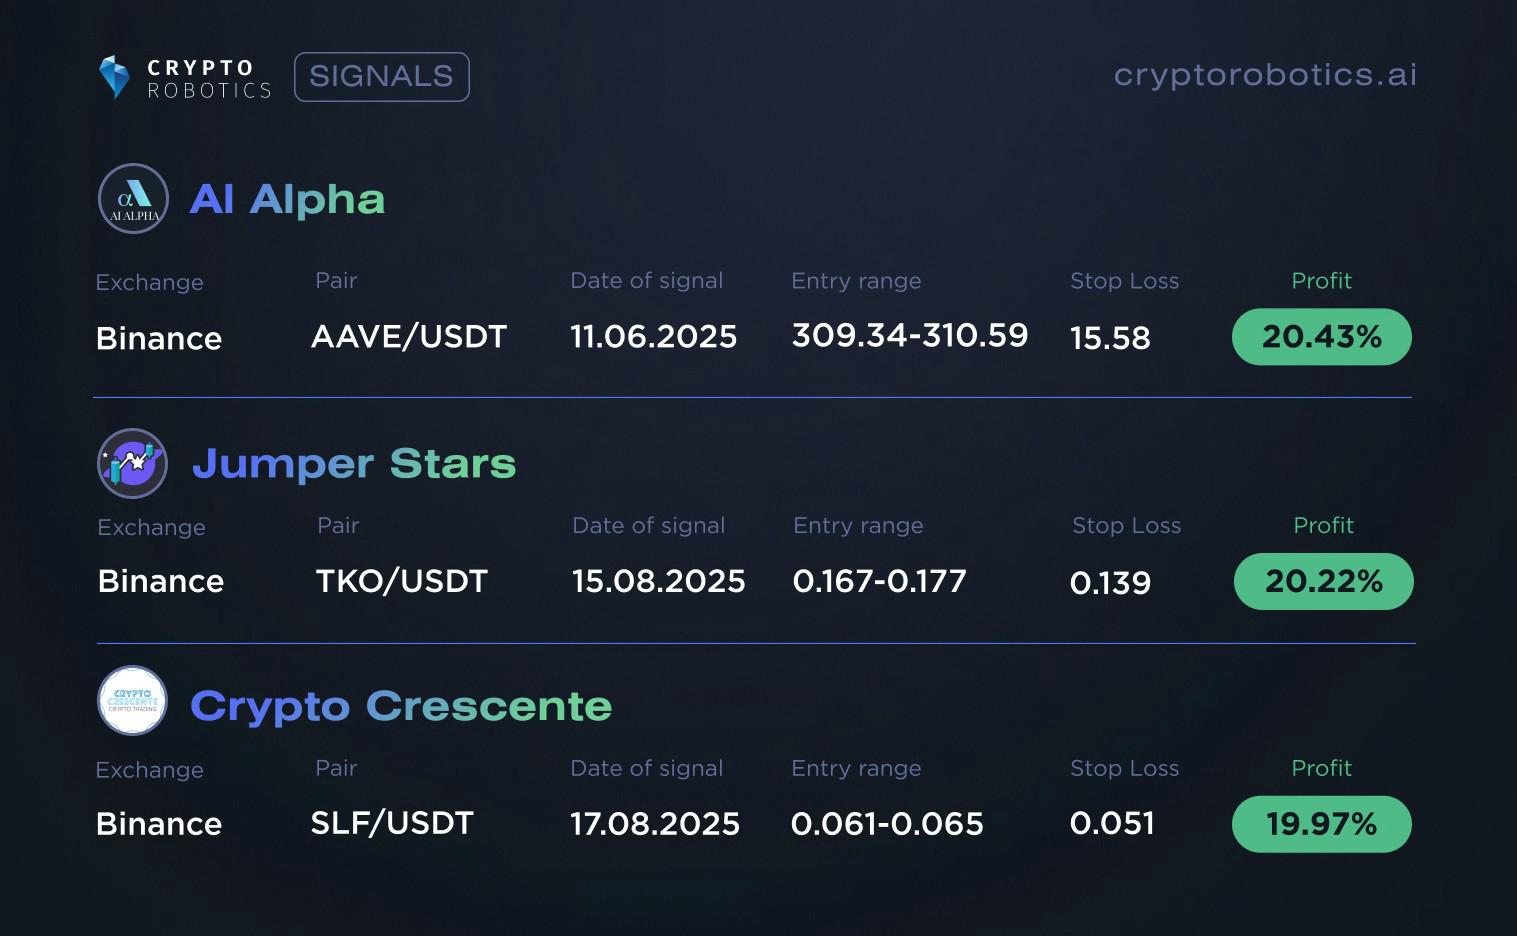Open the Crypto Crescente round logo

click(x=132, y=700)
